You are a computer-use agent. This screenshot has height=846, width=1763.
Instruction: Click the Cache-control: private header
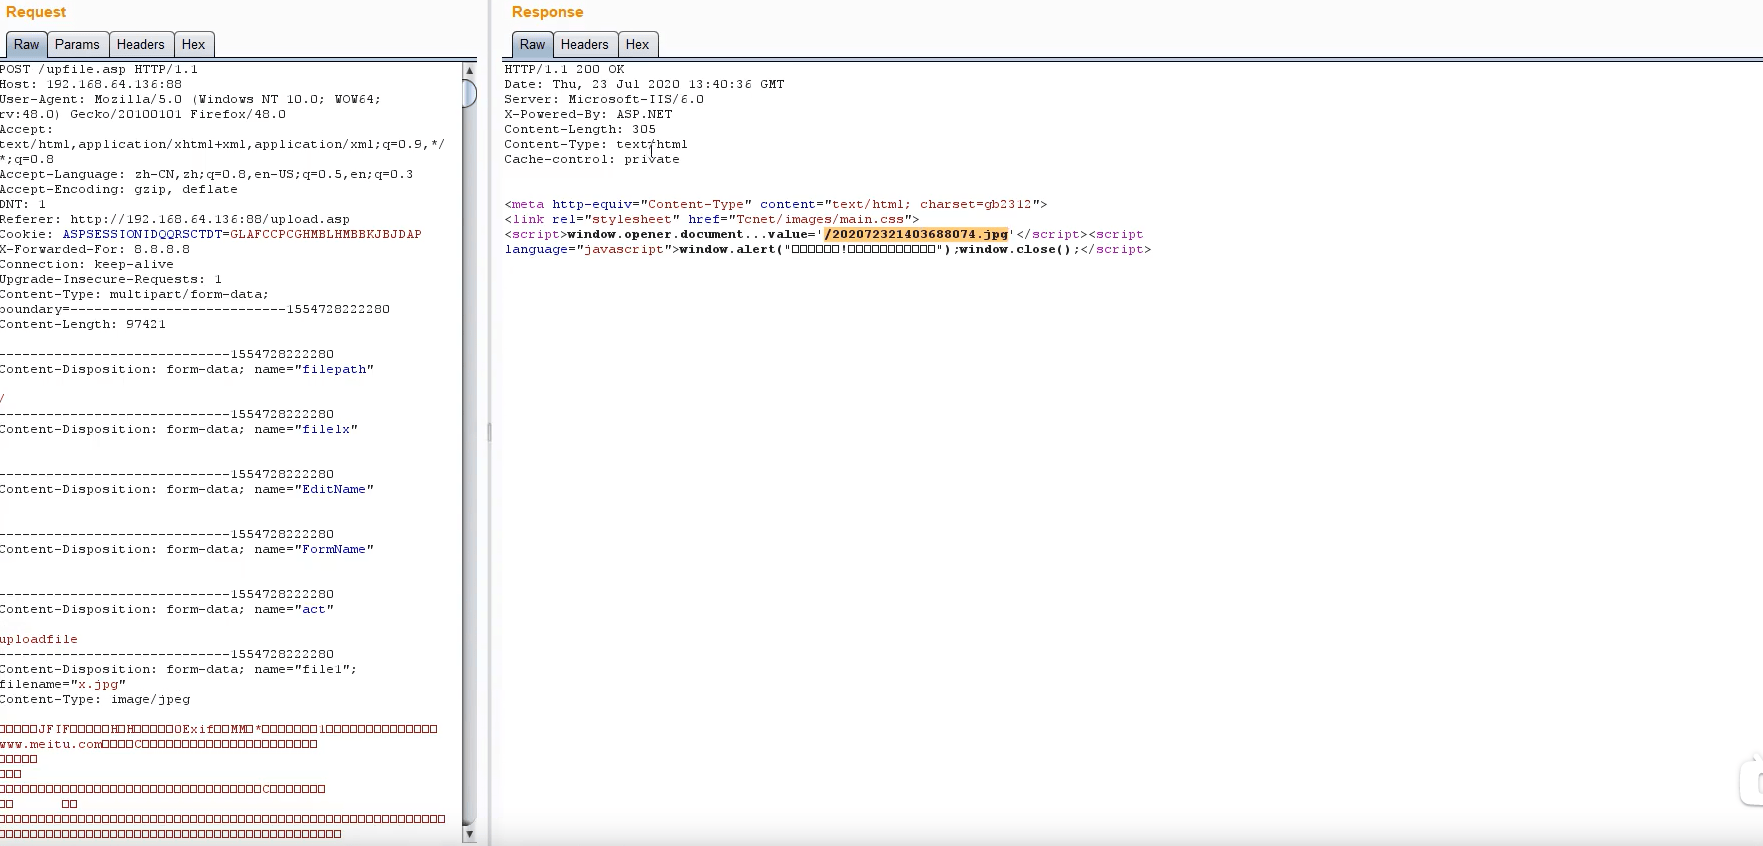coord(592,159)
